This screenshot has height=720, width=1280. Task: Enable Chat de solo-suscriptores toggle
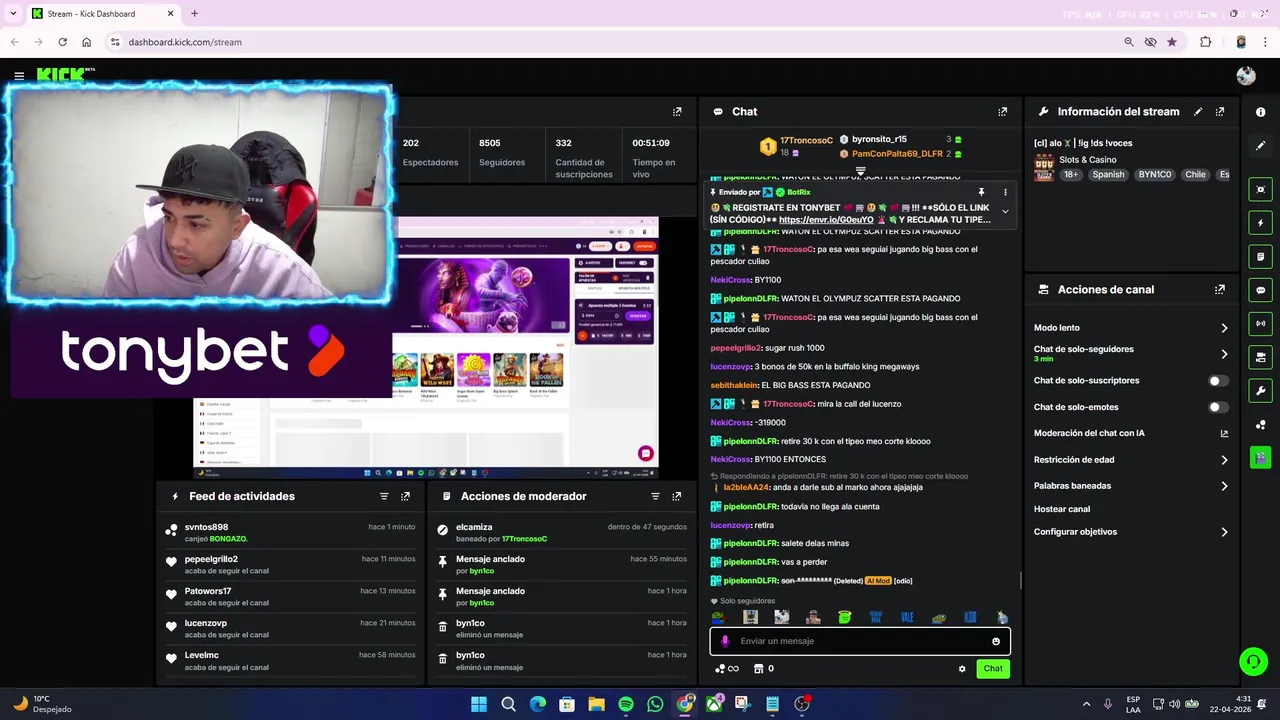tap(1217, 381)
